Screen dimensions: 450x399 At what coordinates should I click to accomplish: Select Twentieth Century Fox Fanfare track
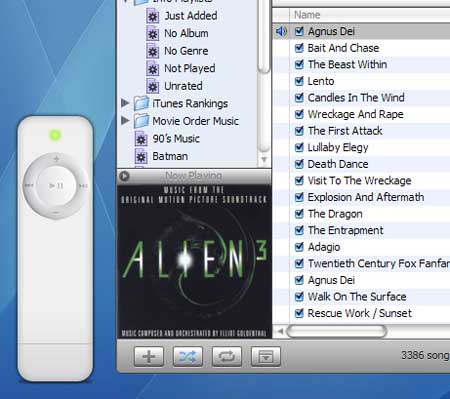[x=378, y=264]
